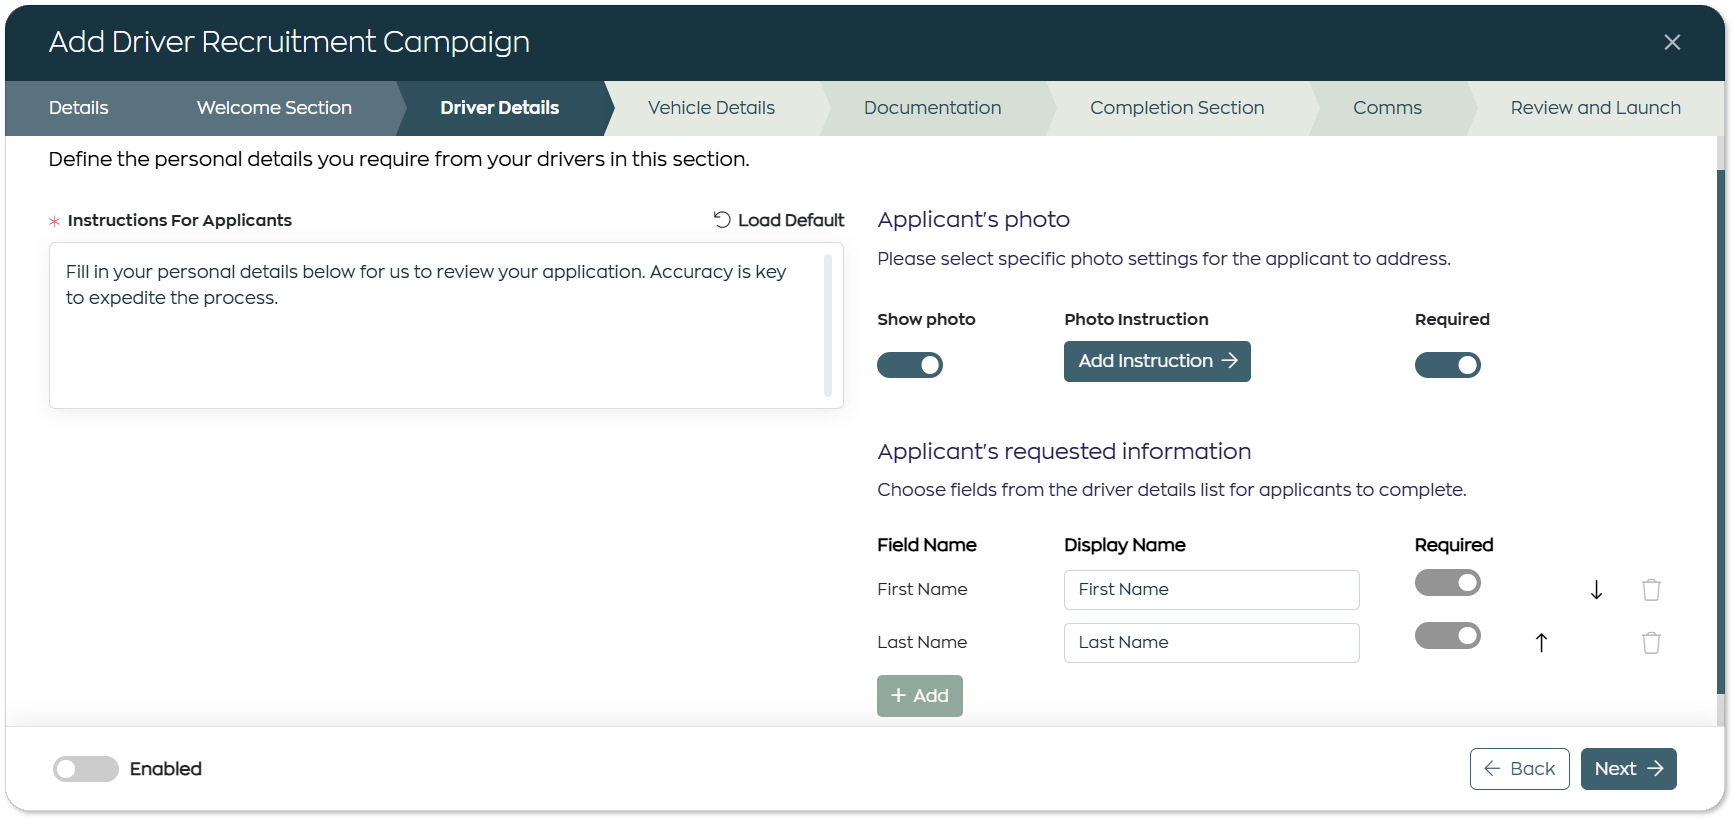Jump to Review and Launch step

coord(1595,108)
